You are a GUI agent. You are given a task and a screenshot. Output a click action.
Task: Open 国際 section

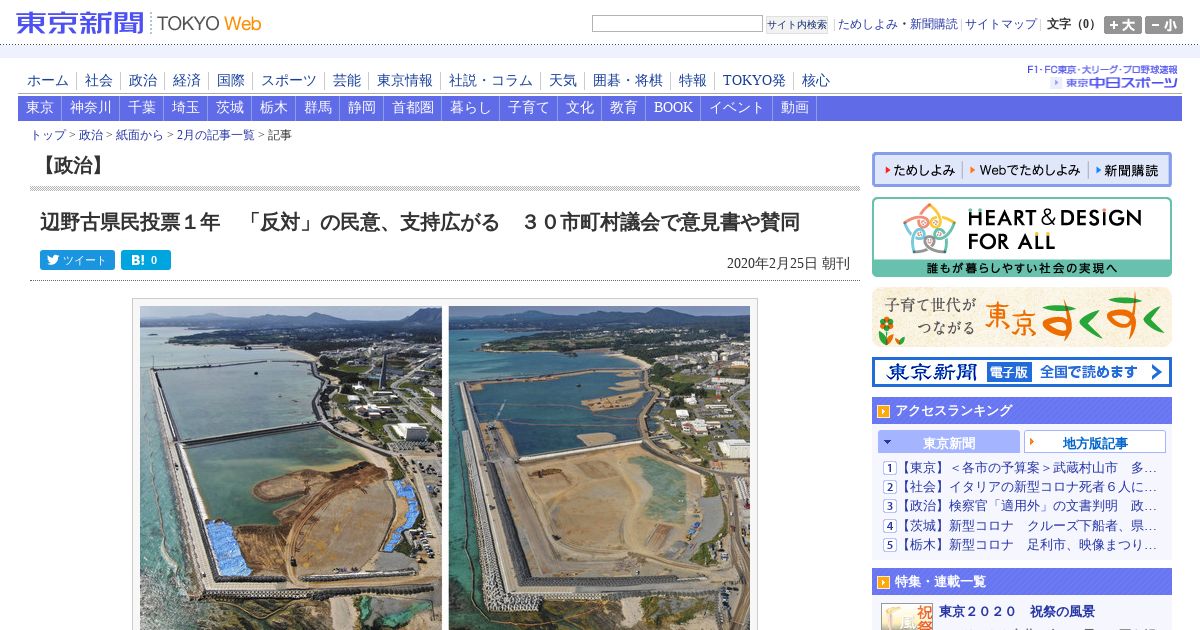coord(231,80)
